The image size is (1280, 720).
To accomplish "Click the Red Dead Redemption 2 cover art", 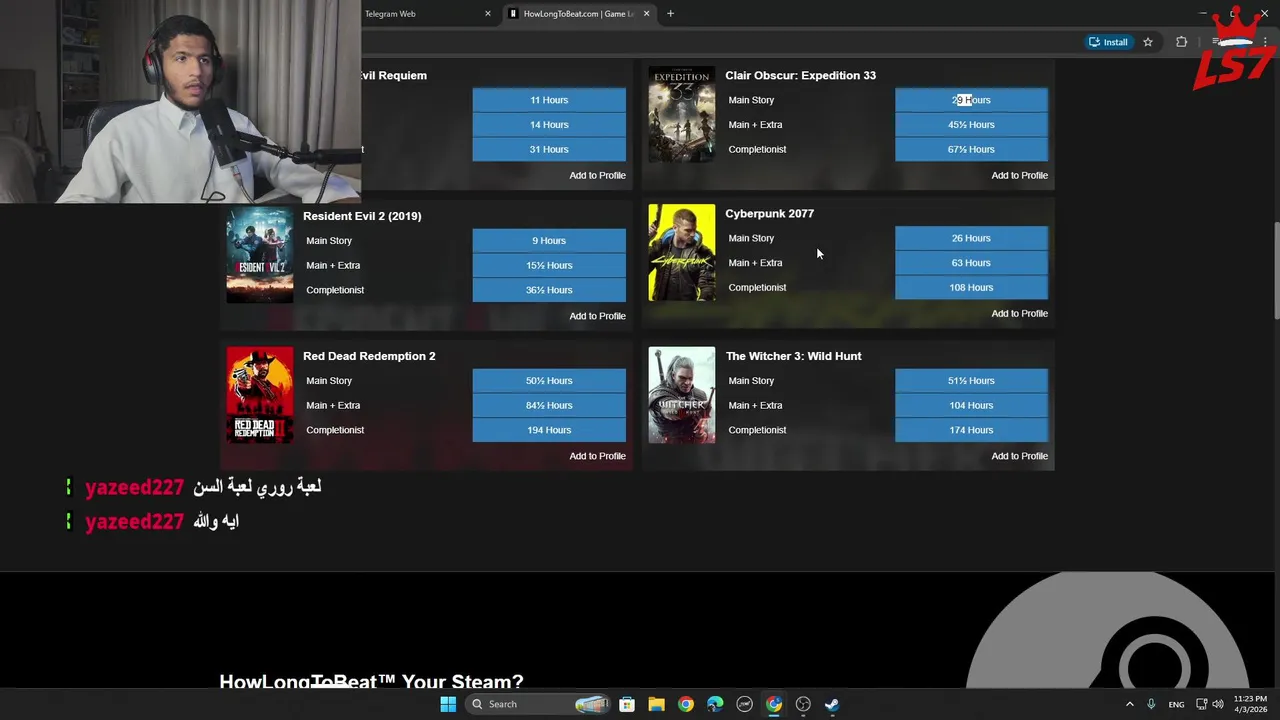I will point(260,395).
